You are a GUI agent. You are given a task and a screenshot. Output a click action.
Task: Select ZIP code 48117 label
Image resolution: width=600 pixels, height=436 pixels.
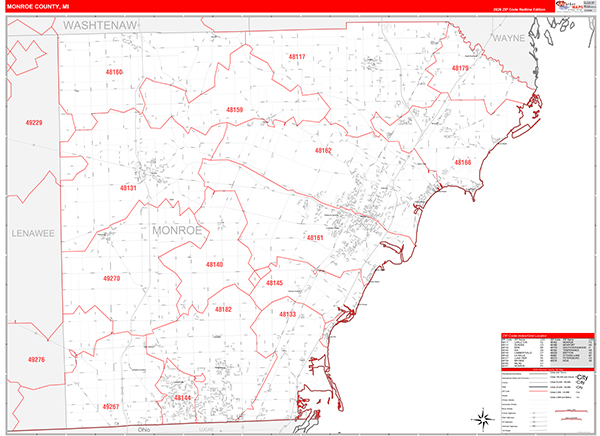tap(297, 57)
